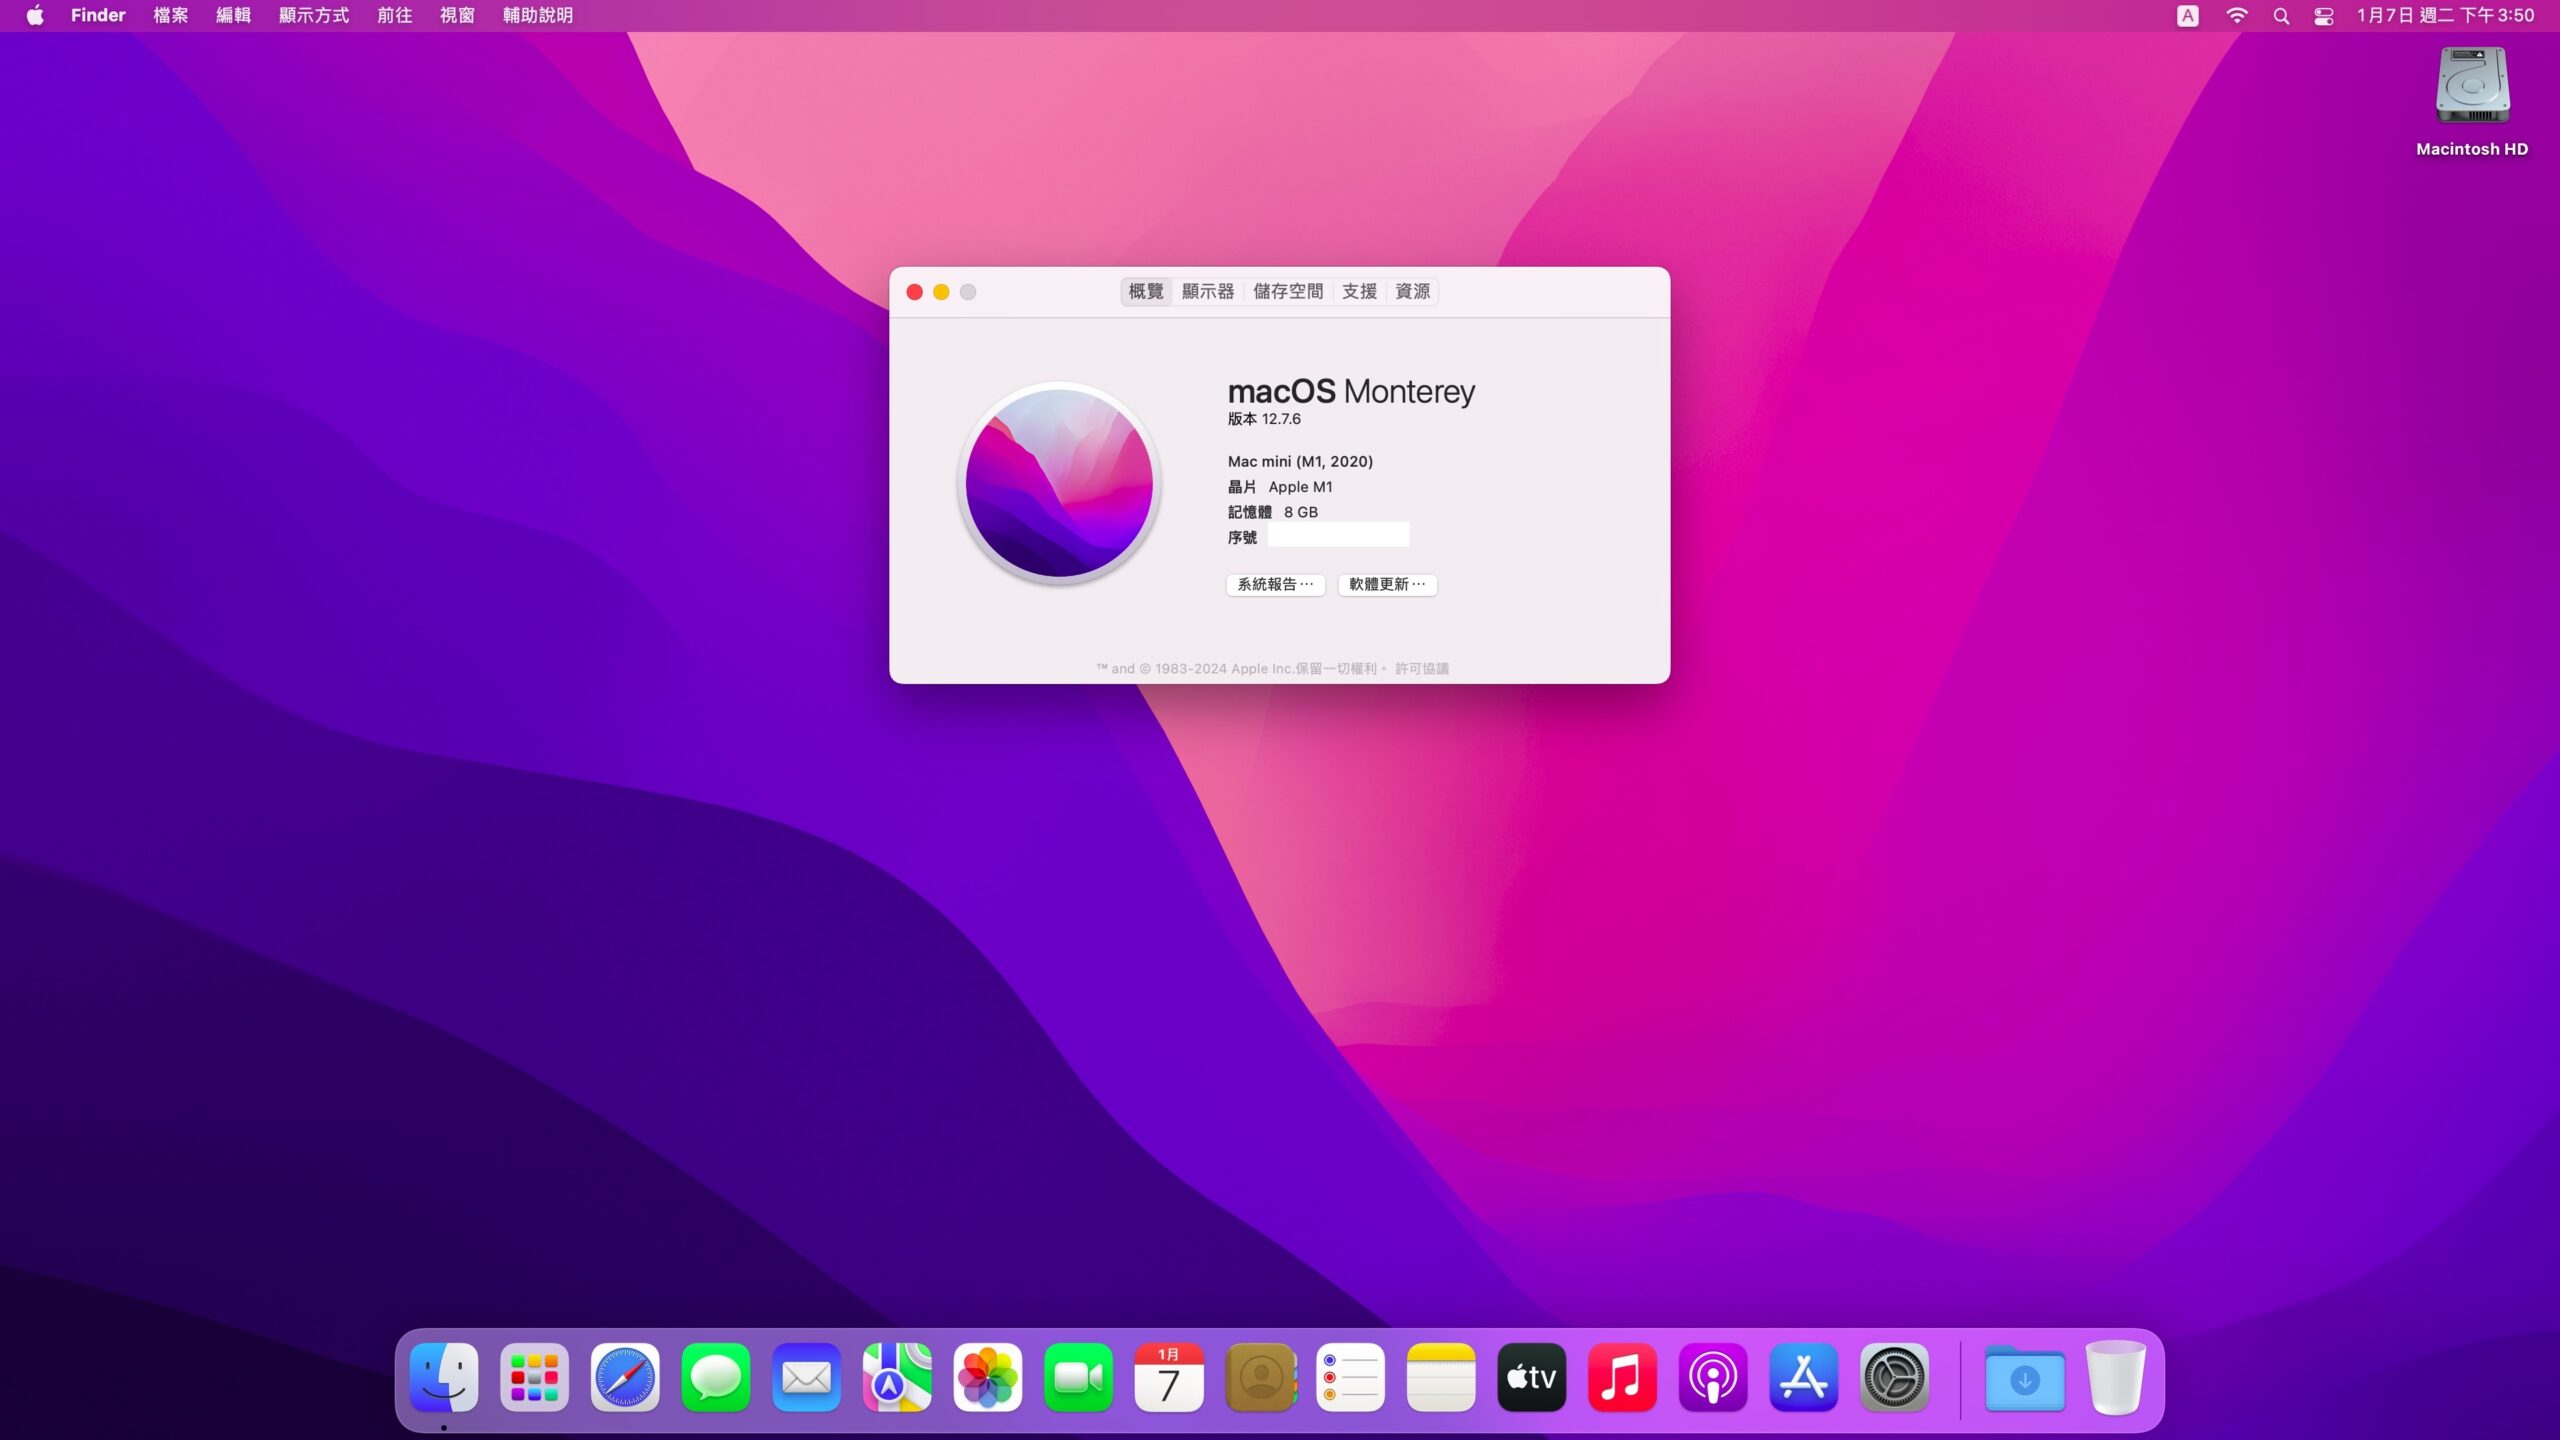Viewport: 2560px width, 1440px height.
Task: Open the 輔助說明 menu
Action: [538, 15]
